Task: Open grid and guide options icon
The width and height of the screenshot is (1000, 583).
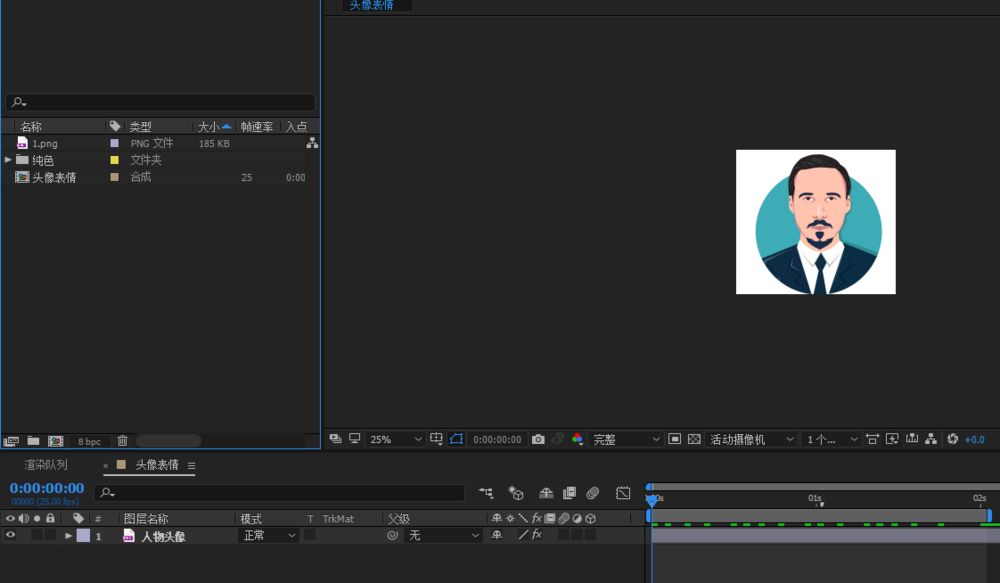Action: [x=436, y=439]
